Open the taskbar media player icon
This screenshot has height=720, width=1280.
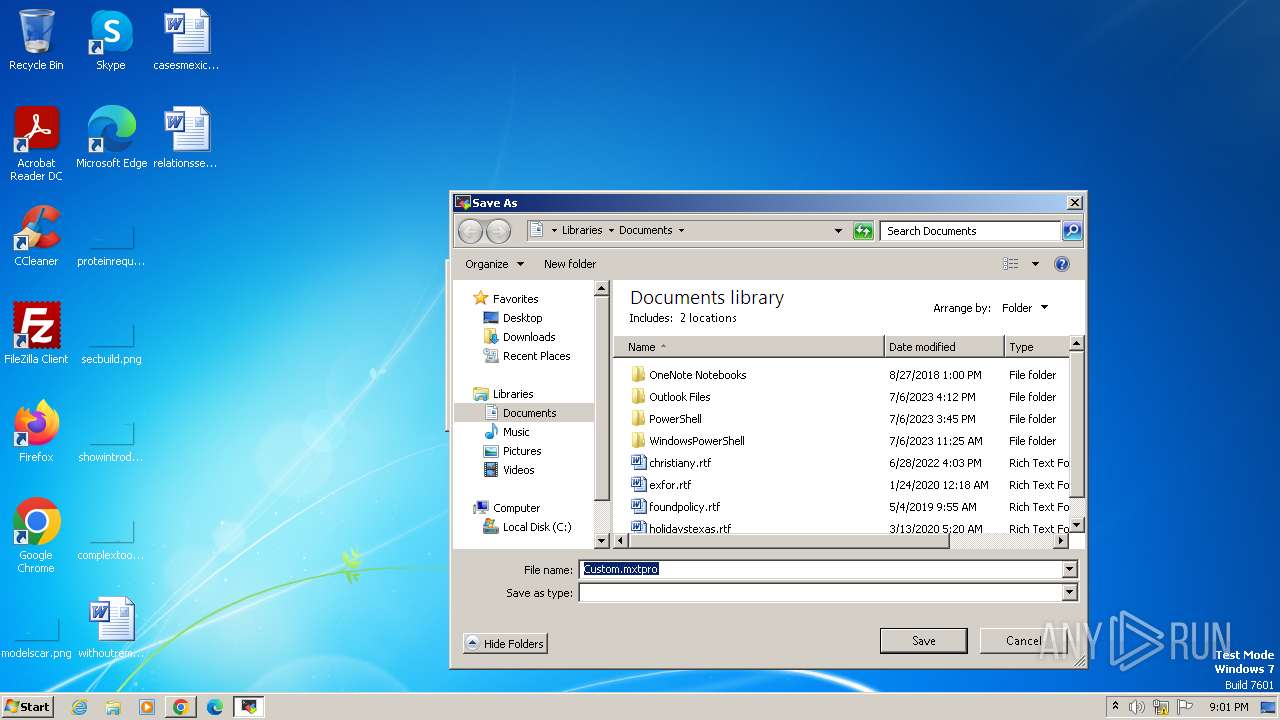pyautogui.click(x=147, y=707)
